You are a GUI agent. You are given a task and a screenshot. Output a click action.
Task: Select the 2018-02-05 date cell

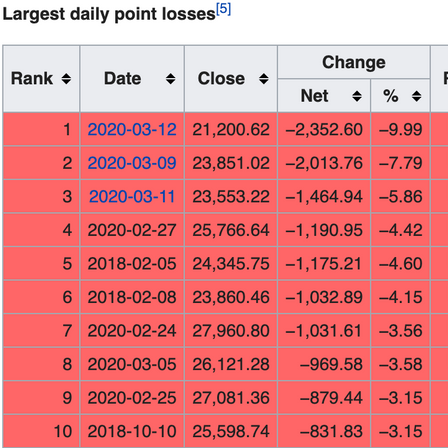pyautogui.click(x=132, y=264)
